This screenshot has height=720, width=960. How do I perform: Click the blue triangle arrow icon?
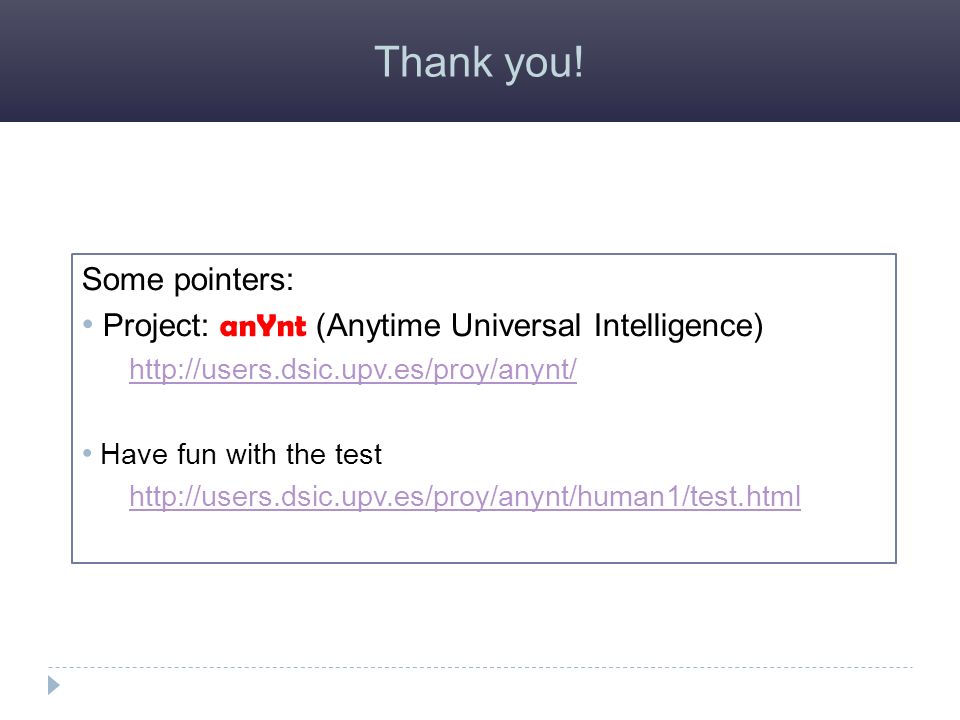pos(54,685)
